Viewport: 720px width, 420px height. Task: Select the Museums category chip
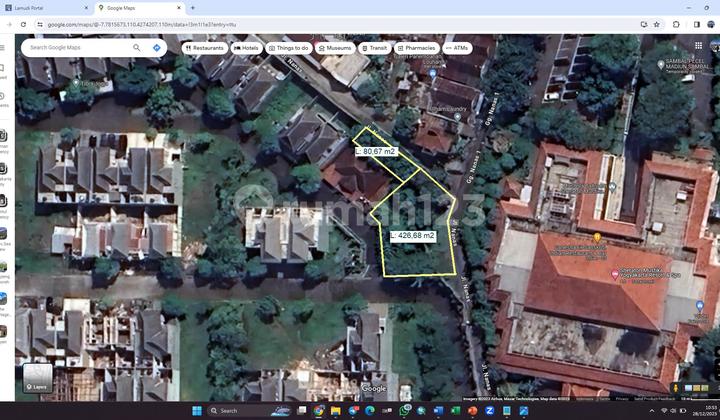click(x=335, y=48)
